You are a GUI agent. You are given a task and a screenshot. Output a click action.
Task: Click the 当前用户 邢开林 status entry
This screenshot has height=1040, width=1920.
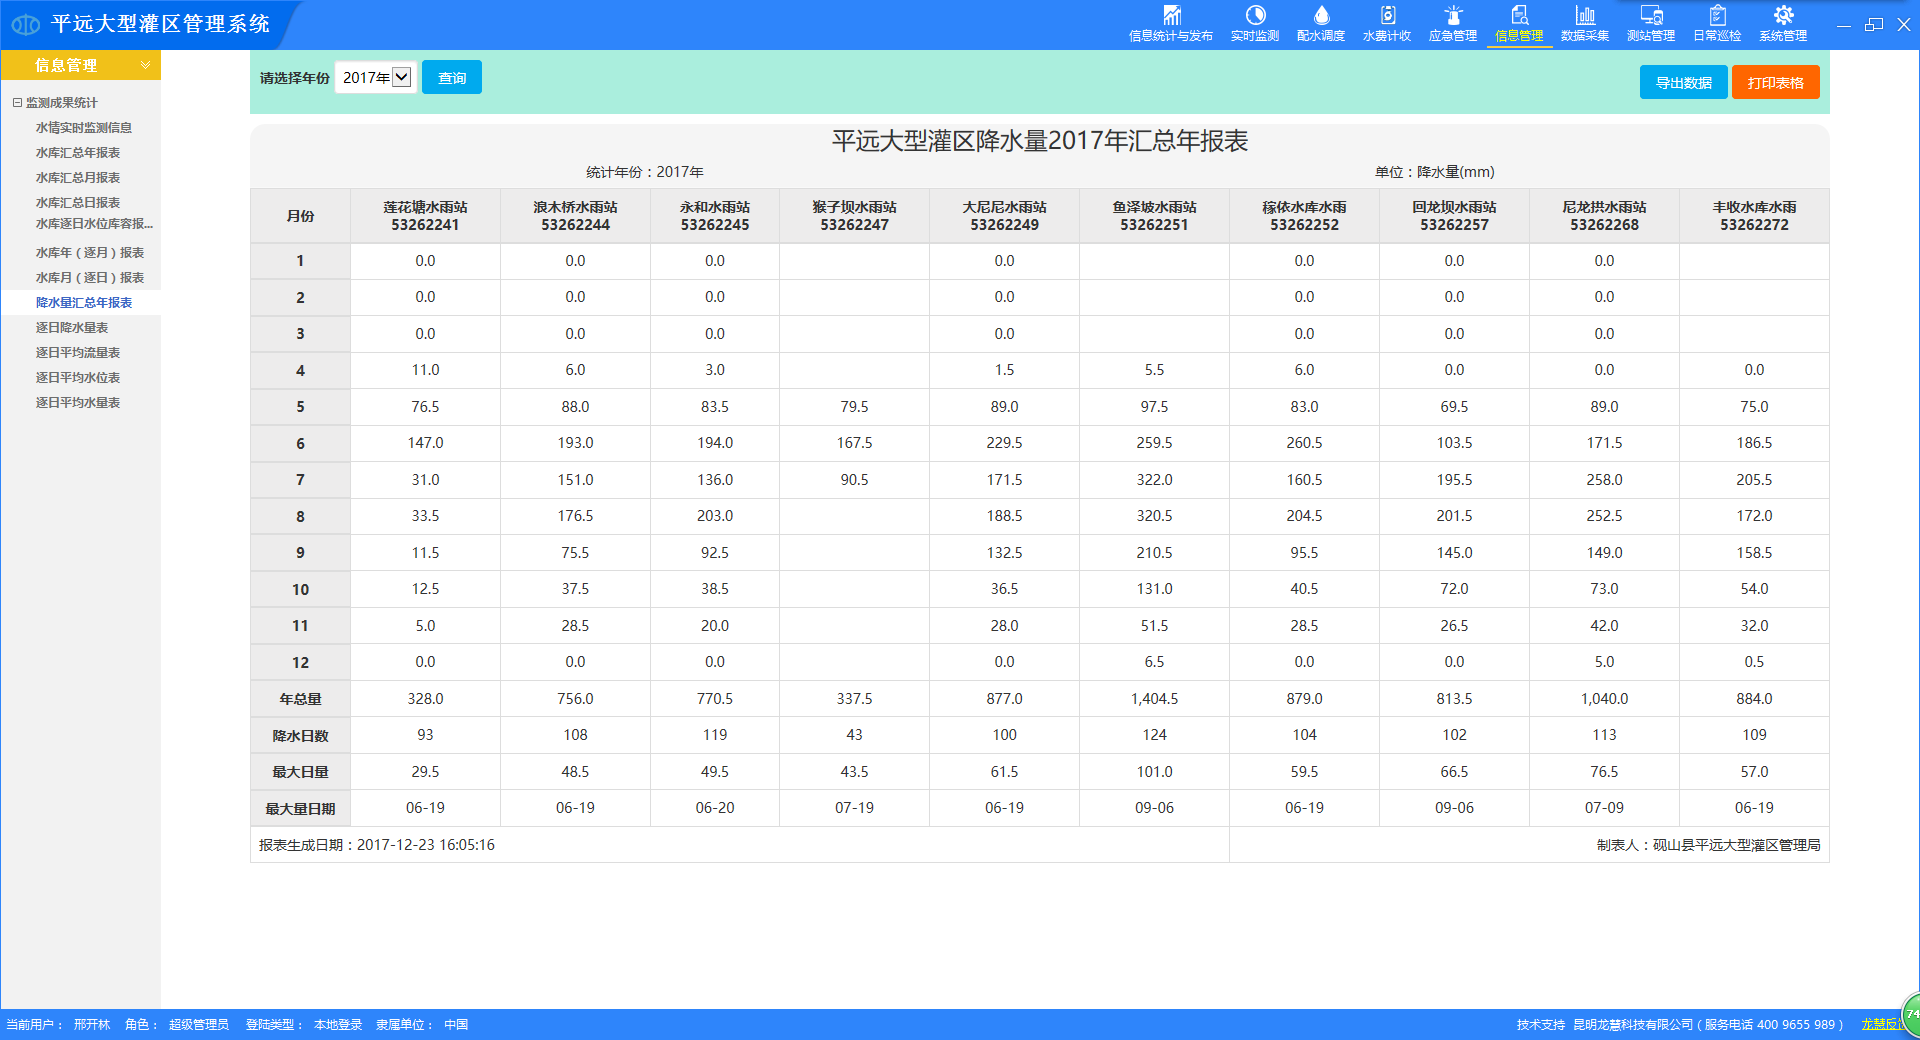point(58,1024)
